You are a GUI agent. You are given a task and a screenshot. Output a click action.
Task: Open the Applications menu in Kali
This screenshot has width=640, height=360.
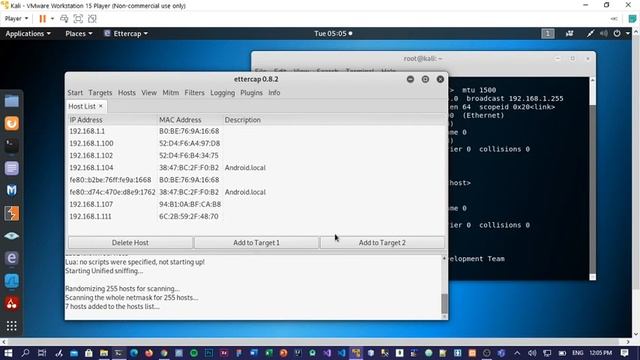(28, 33)
